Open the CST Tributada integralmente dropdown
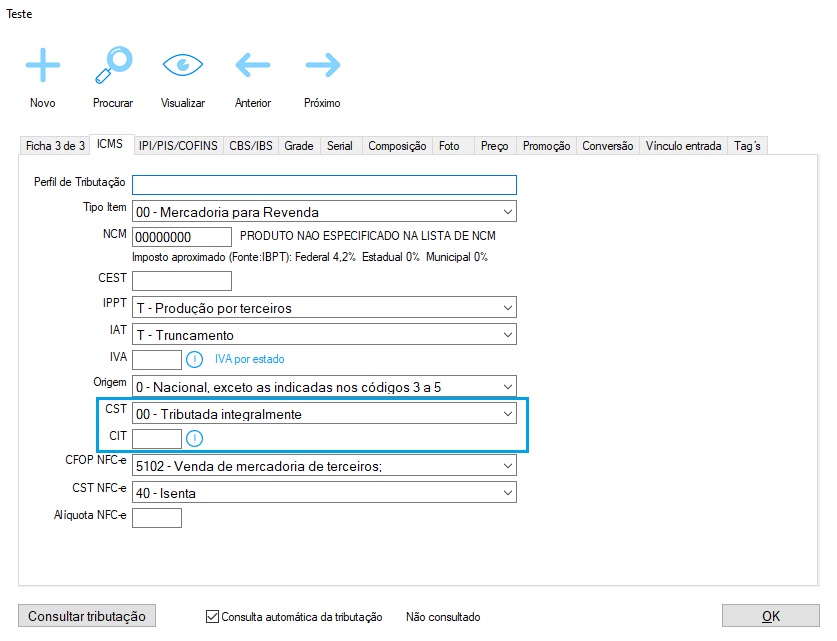 (x=508, y=414)
